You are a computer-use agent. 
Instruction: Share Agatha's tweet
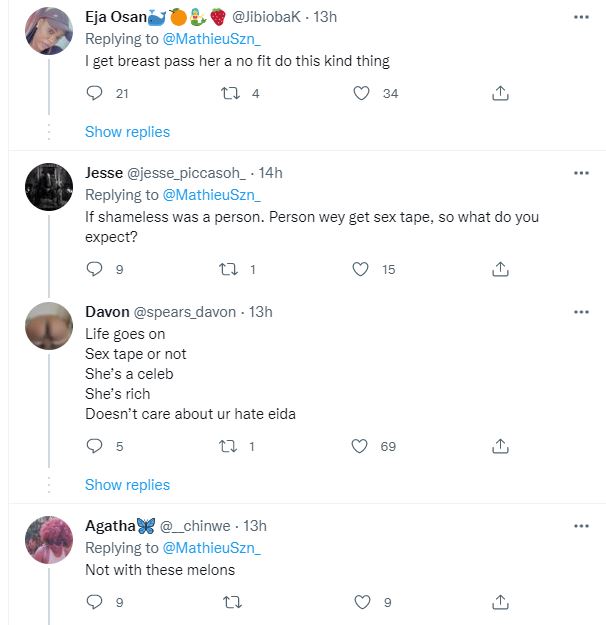[x=501, y=602]
